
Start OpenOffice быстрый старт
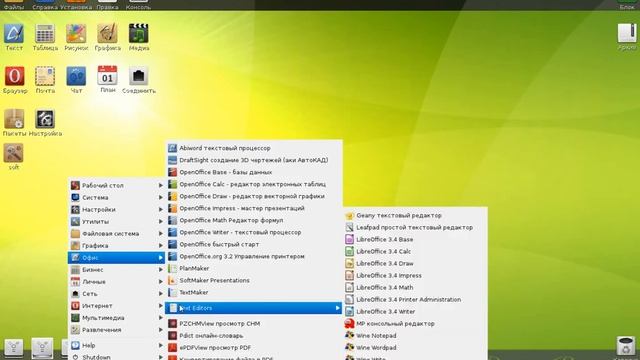coord(253,244)
